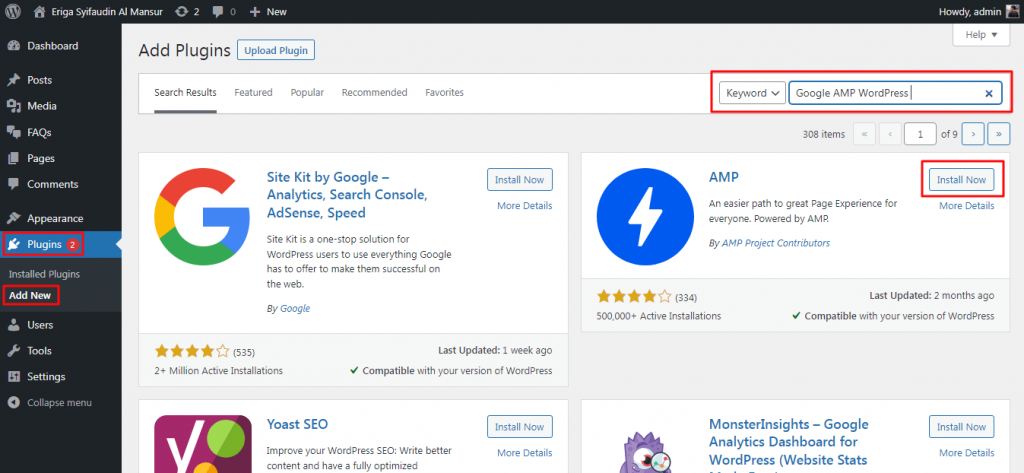
Task: Install the AMP plugin now
Action: tap(961, 180)
